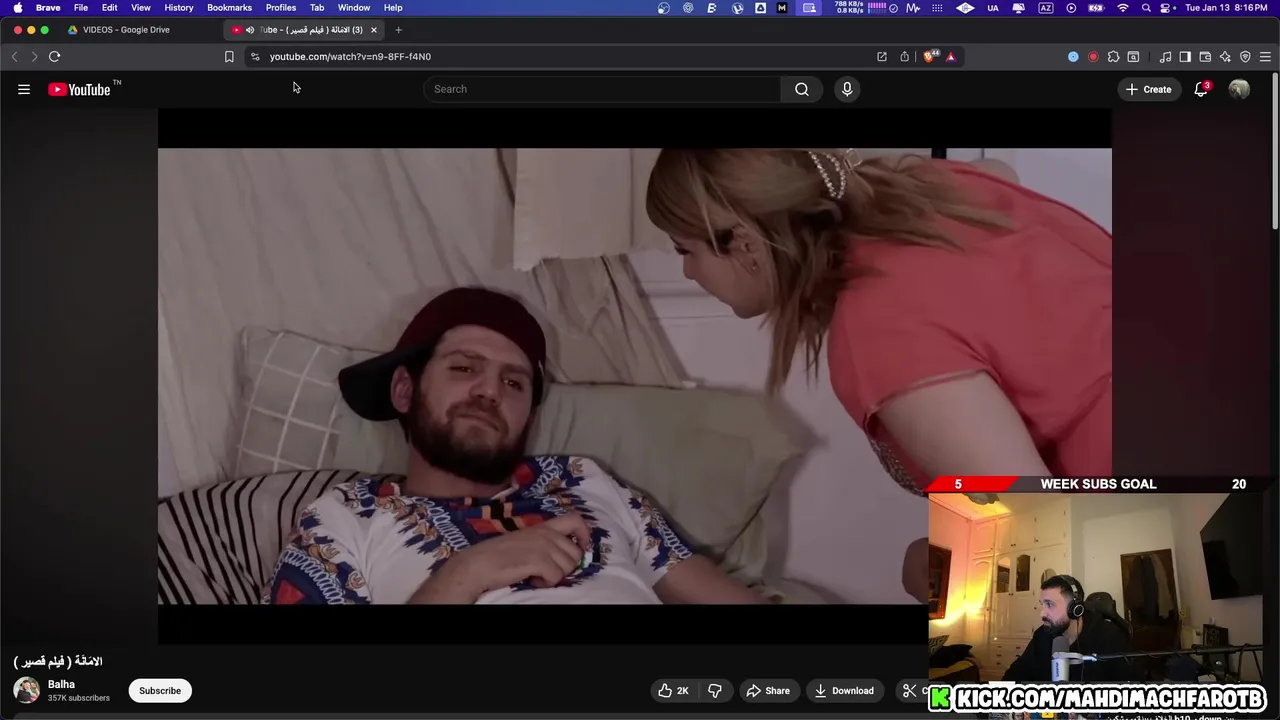This screenshot has width=1280, height=720.
Task: Open the Brave application menu
Action: pos(48,8)
